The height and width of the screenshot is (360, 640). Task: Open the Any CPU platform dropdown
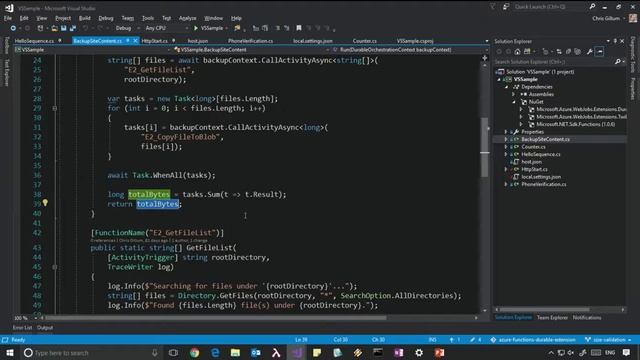(x=167, y=28)
